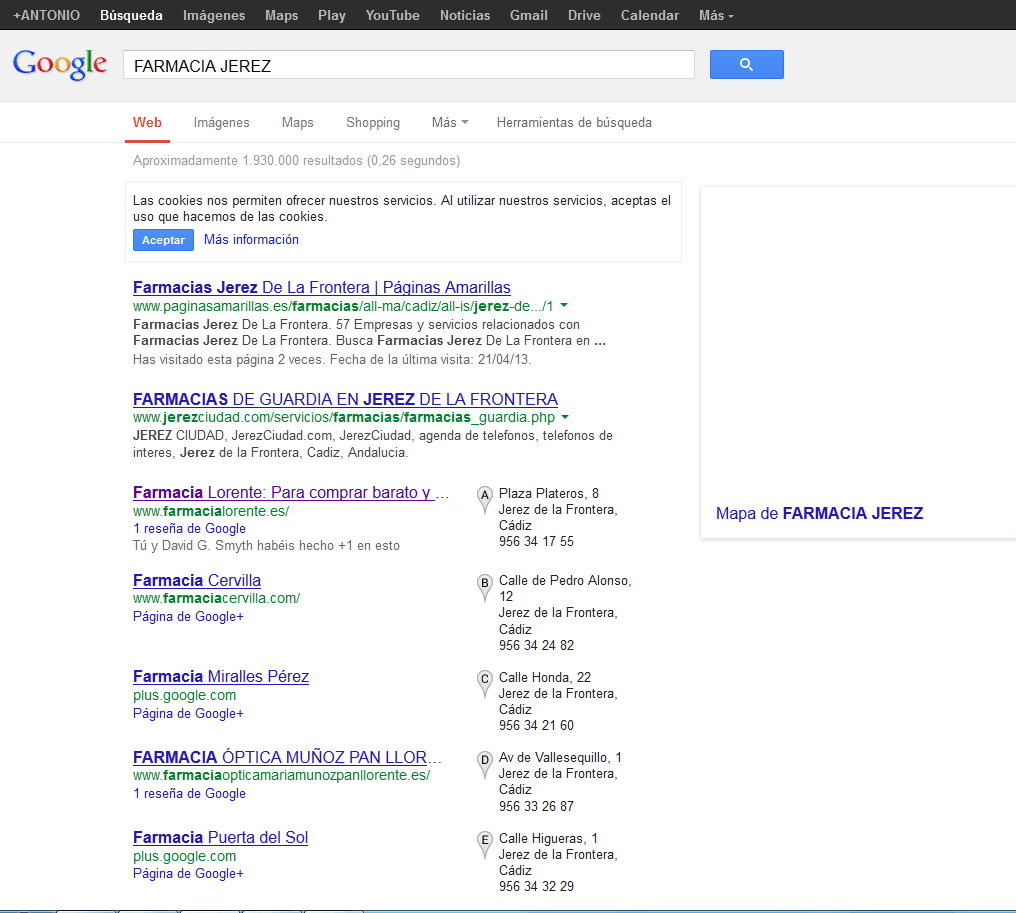Screen dimensions: 1016x913
Task: Open Maps in the top black bar
Action: pyautogui.click(x=281, y=16)
